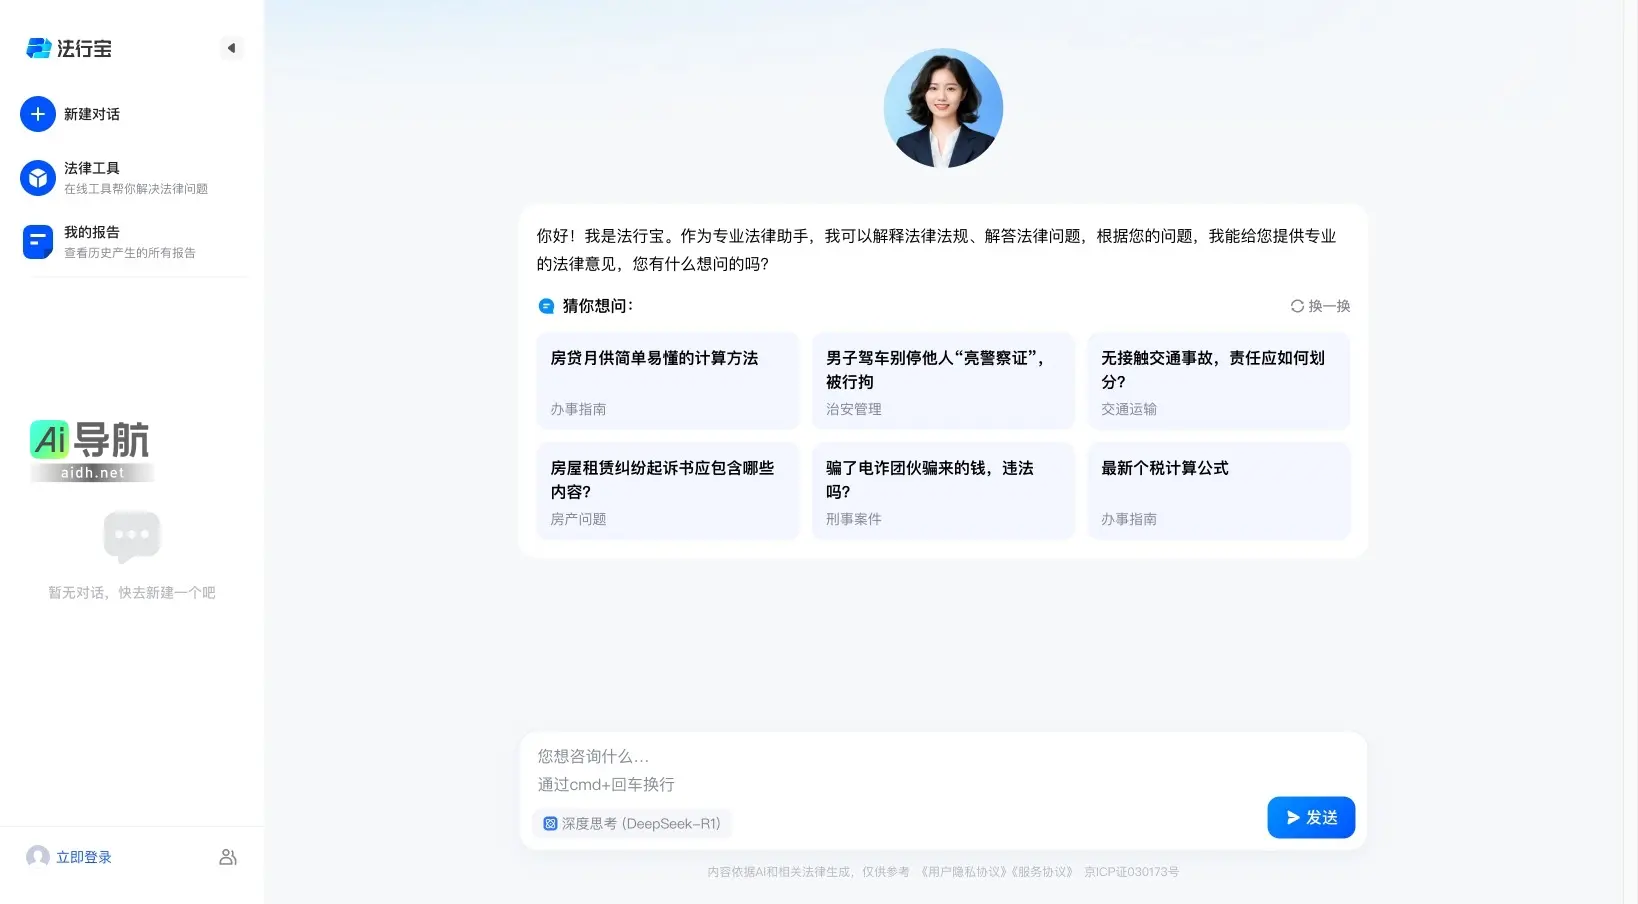1638x904 pixels.
Task: Refresh suggestions using 换一换
Action: coord(1319,306)
